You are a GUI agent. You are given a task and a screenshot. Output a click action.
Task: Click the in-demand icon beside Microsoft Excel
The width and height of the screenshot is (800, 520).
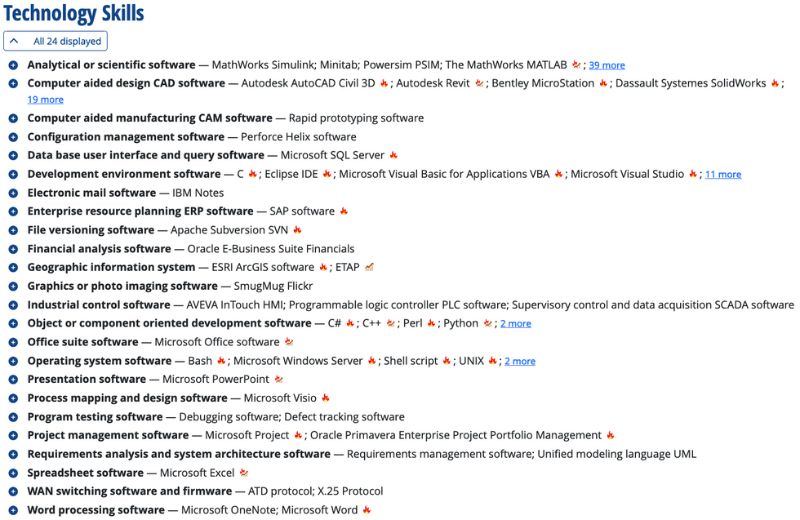pos(244,472)
